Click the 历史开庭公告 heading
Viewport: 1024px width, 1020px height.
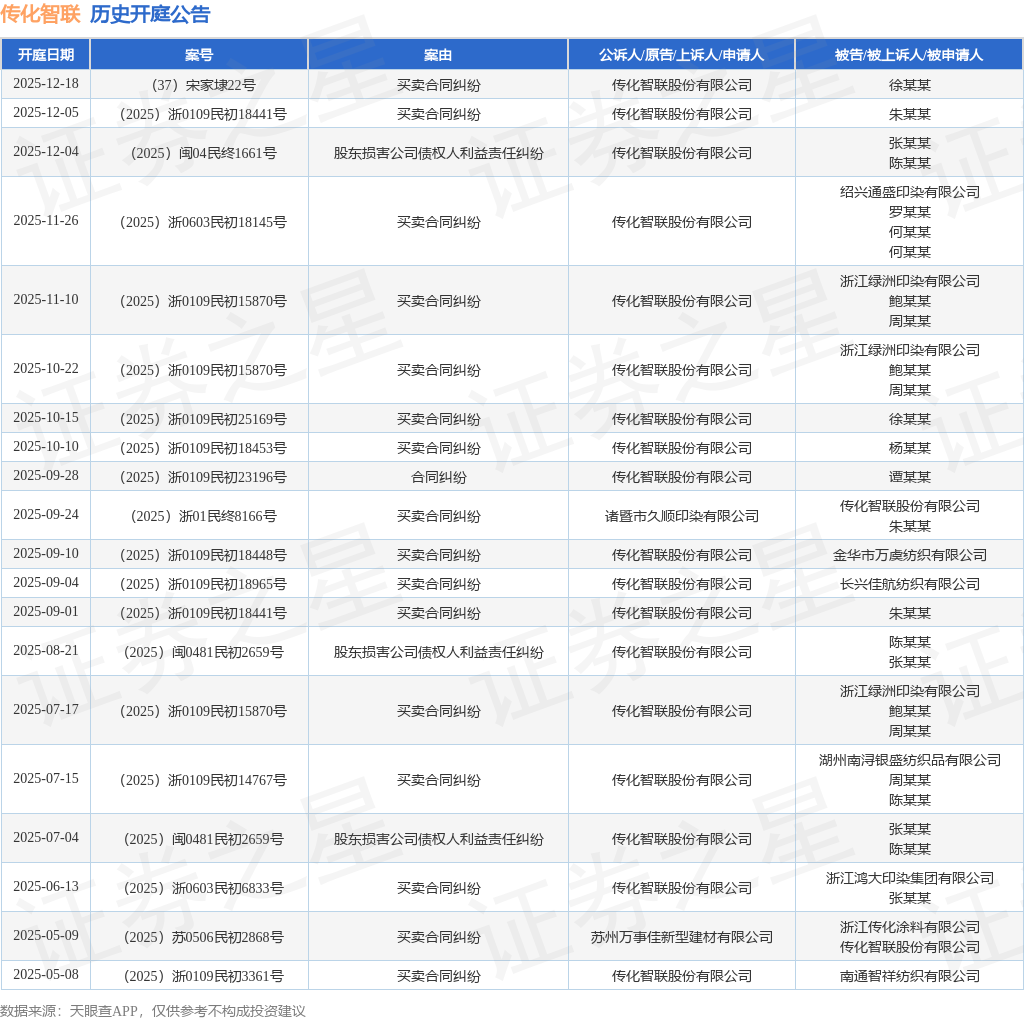click(150, 14)
